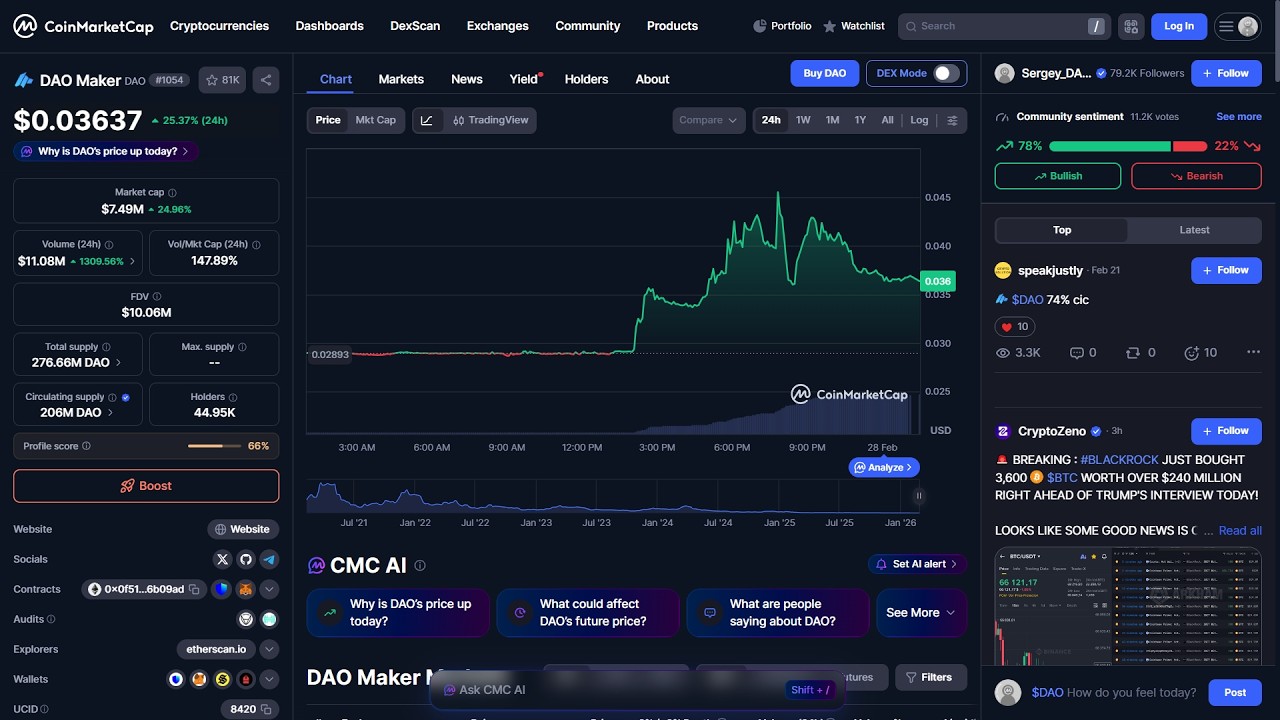The image size is (1280, 720).
Task: Click the repost icon on speakjustly post
Action: click(1133, 352)
